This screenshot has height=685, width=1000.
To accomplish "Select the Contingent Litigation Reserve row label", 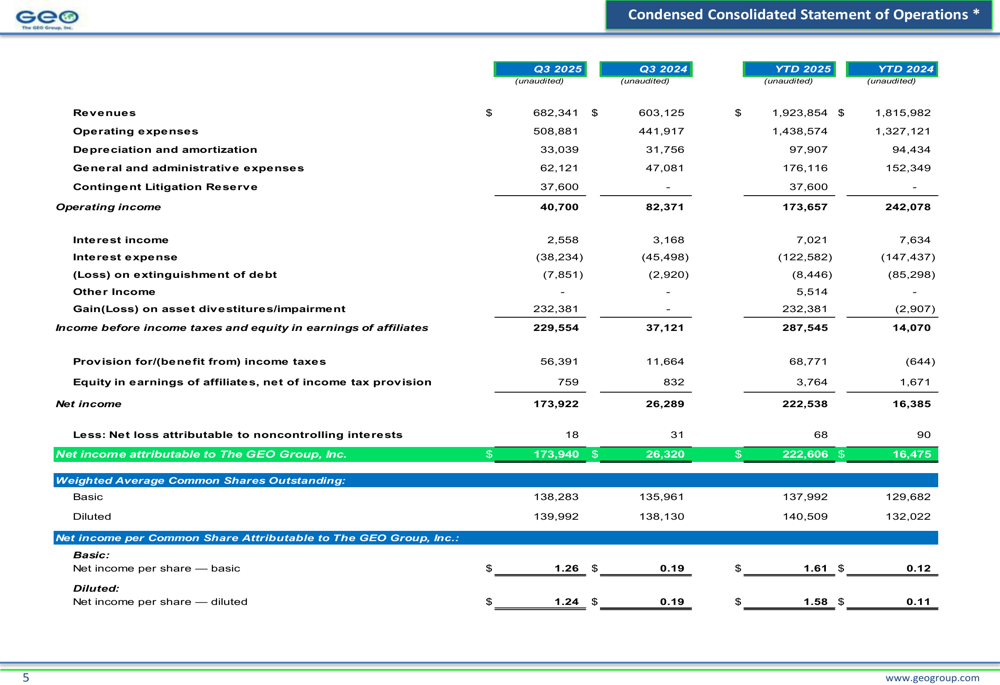I will (x=165, y=187).
